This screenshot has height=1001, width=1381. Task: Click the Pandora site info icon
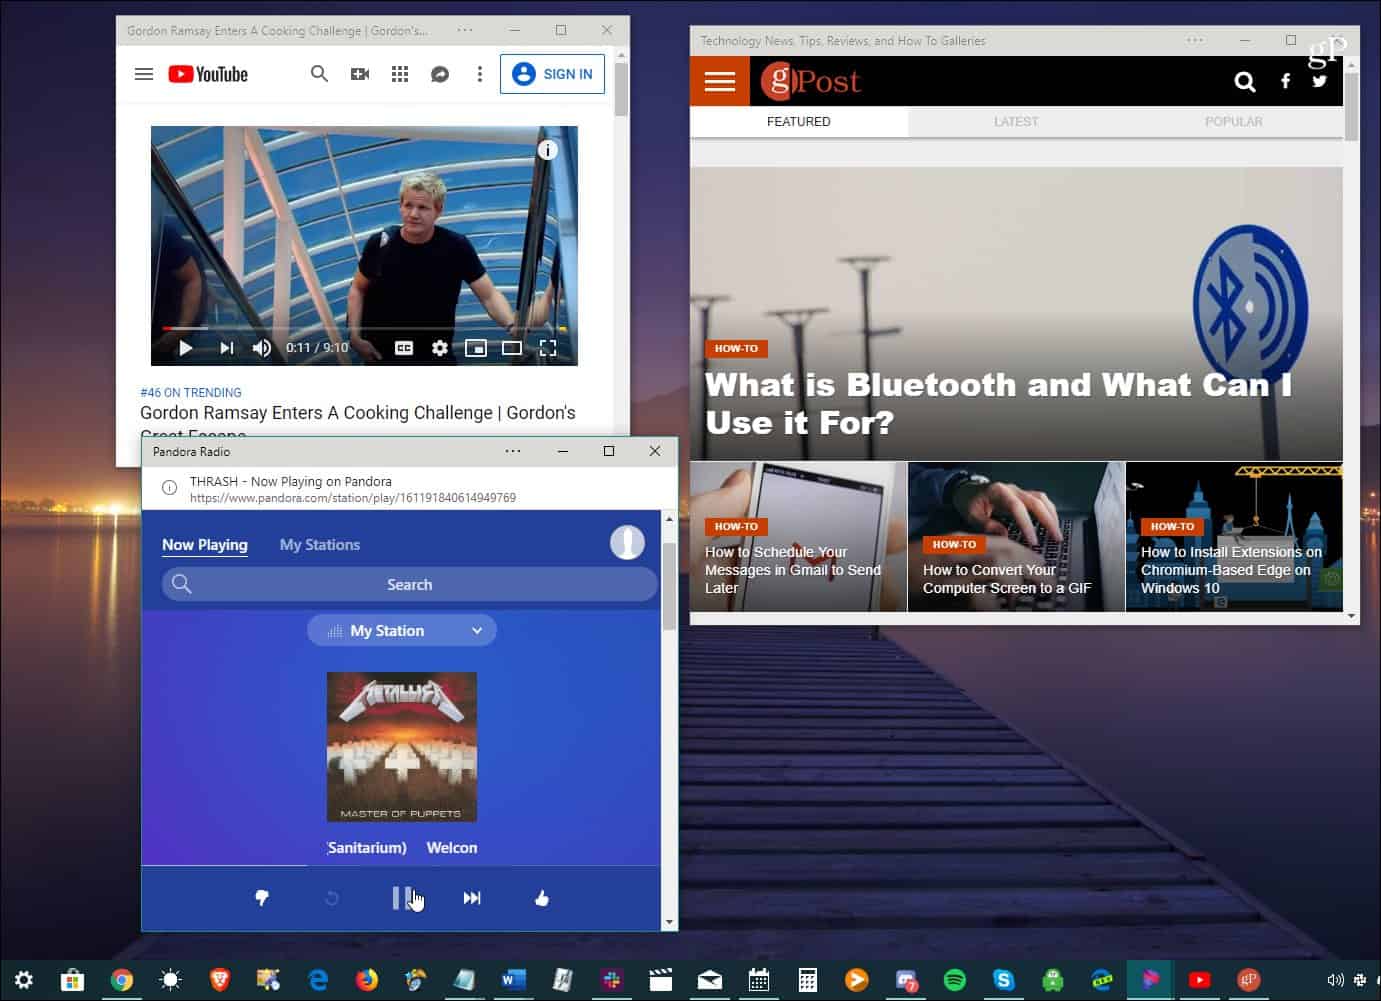[x=170, y=488]
